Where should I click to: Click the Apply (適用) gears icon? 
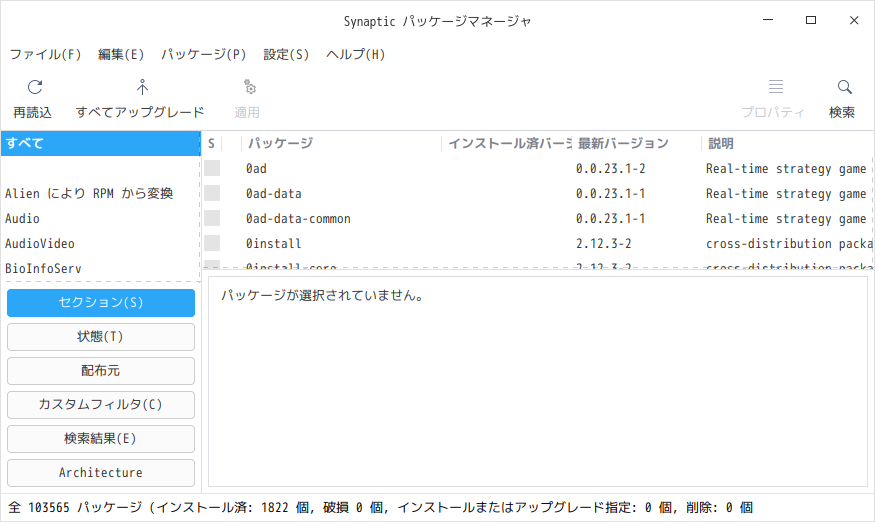coord(249,87)
